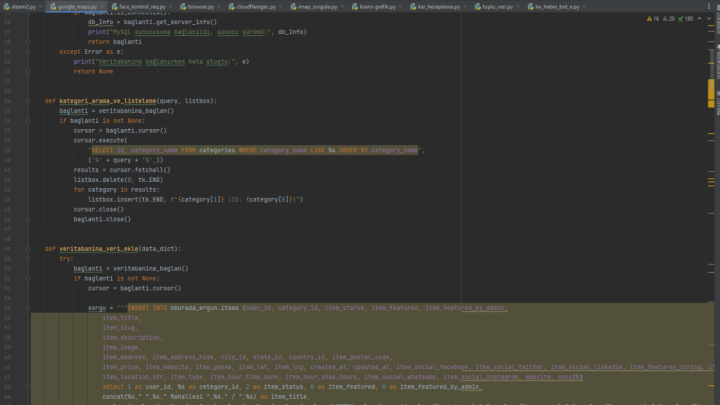Click the topmost yellow warning stripe mark
The height and width of the screenshot is (405, 720).
(711, 26)
